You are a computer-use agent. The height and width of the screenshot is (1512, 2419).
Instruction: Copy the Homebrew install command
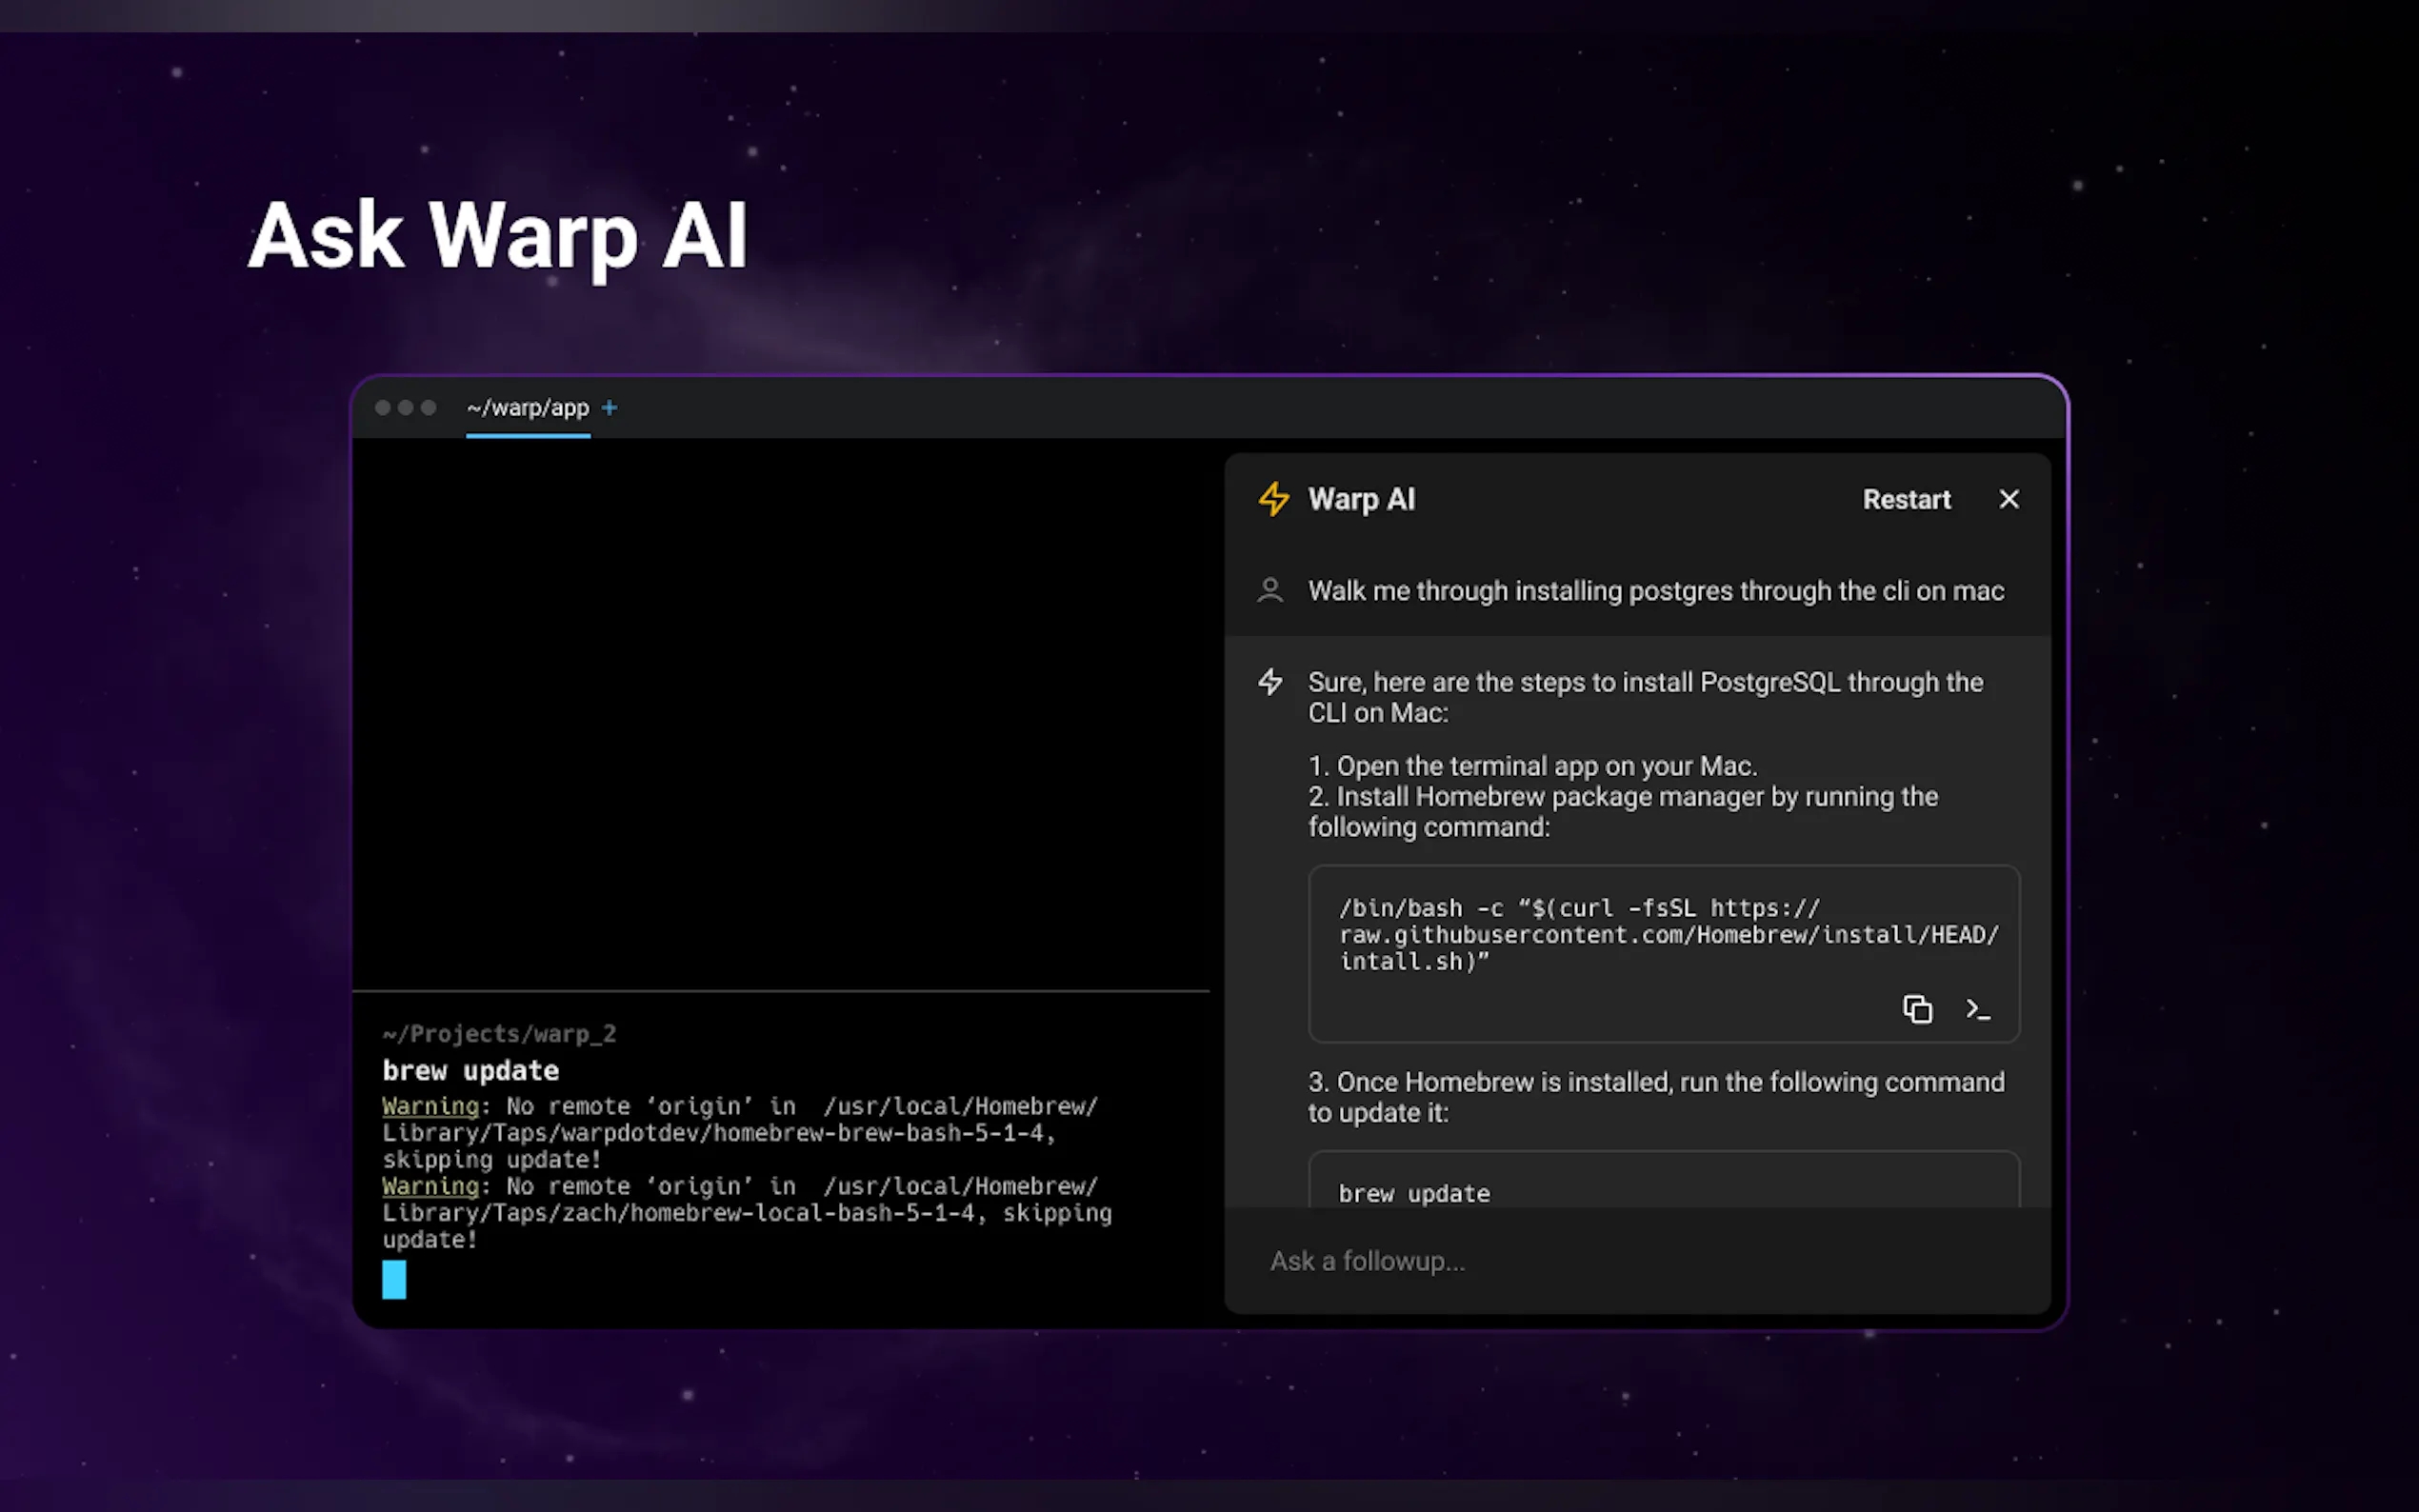point(1916,1009)
